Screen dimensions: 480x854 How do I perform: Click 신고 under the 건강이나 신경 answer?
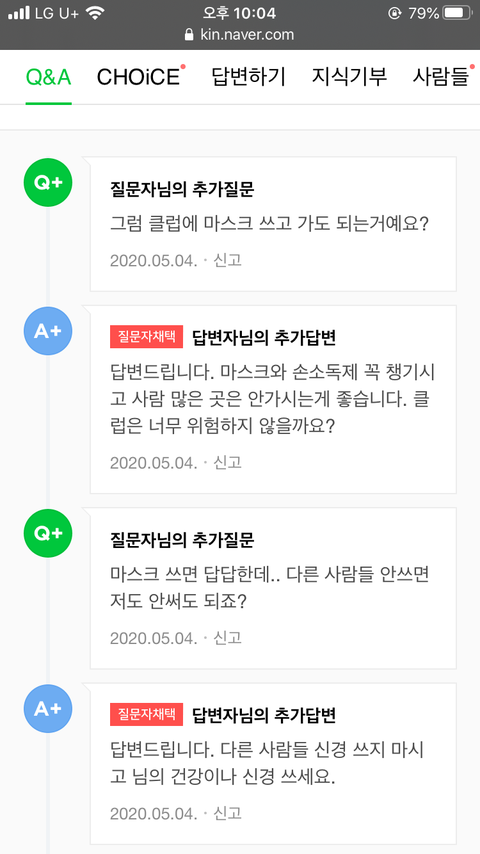[x=228, y=814]
